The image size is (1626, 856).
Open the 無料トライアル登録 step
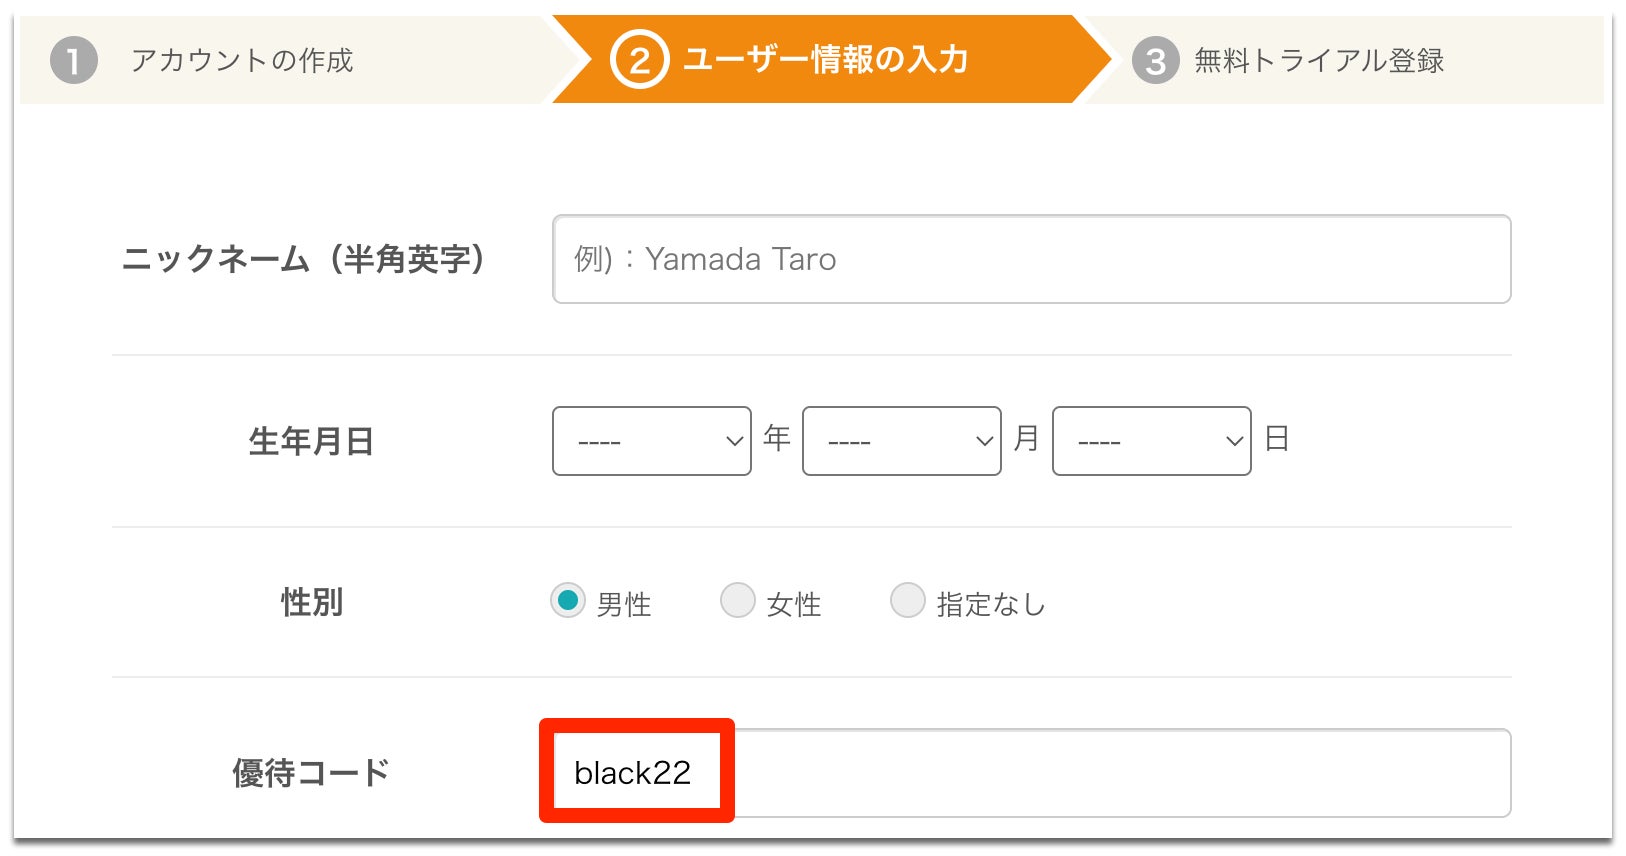[x=1319, y=61]
